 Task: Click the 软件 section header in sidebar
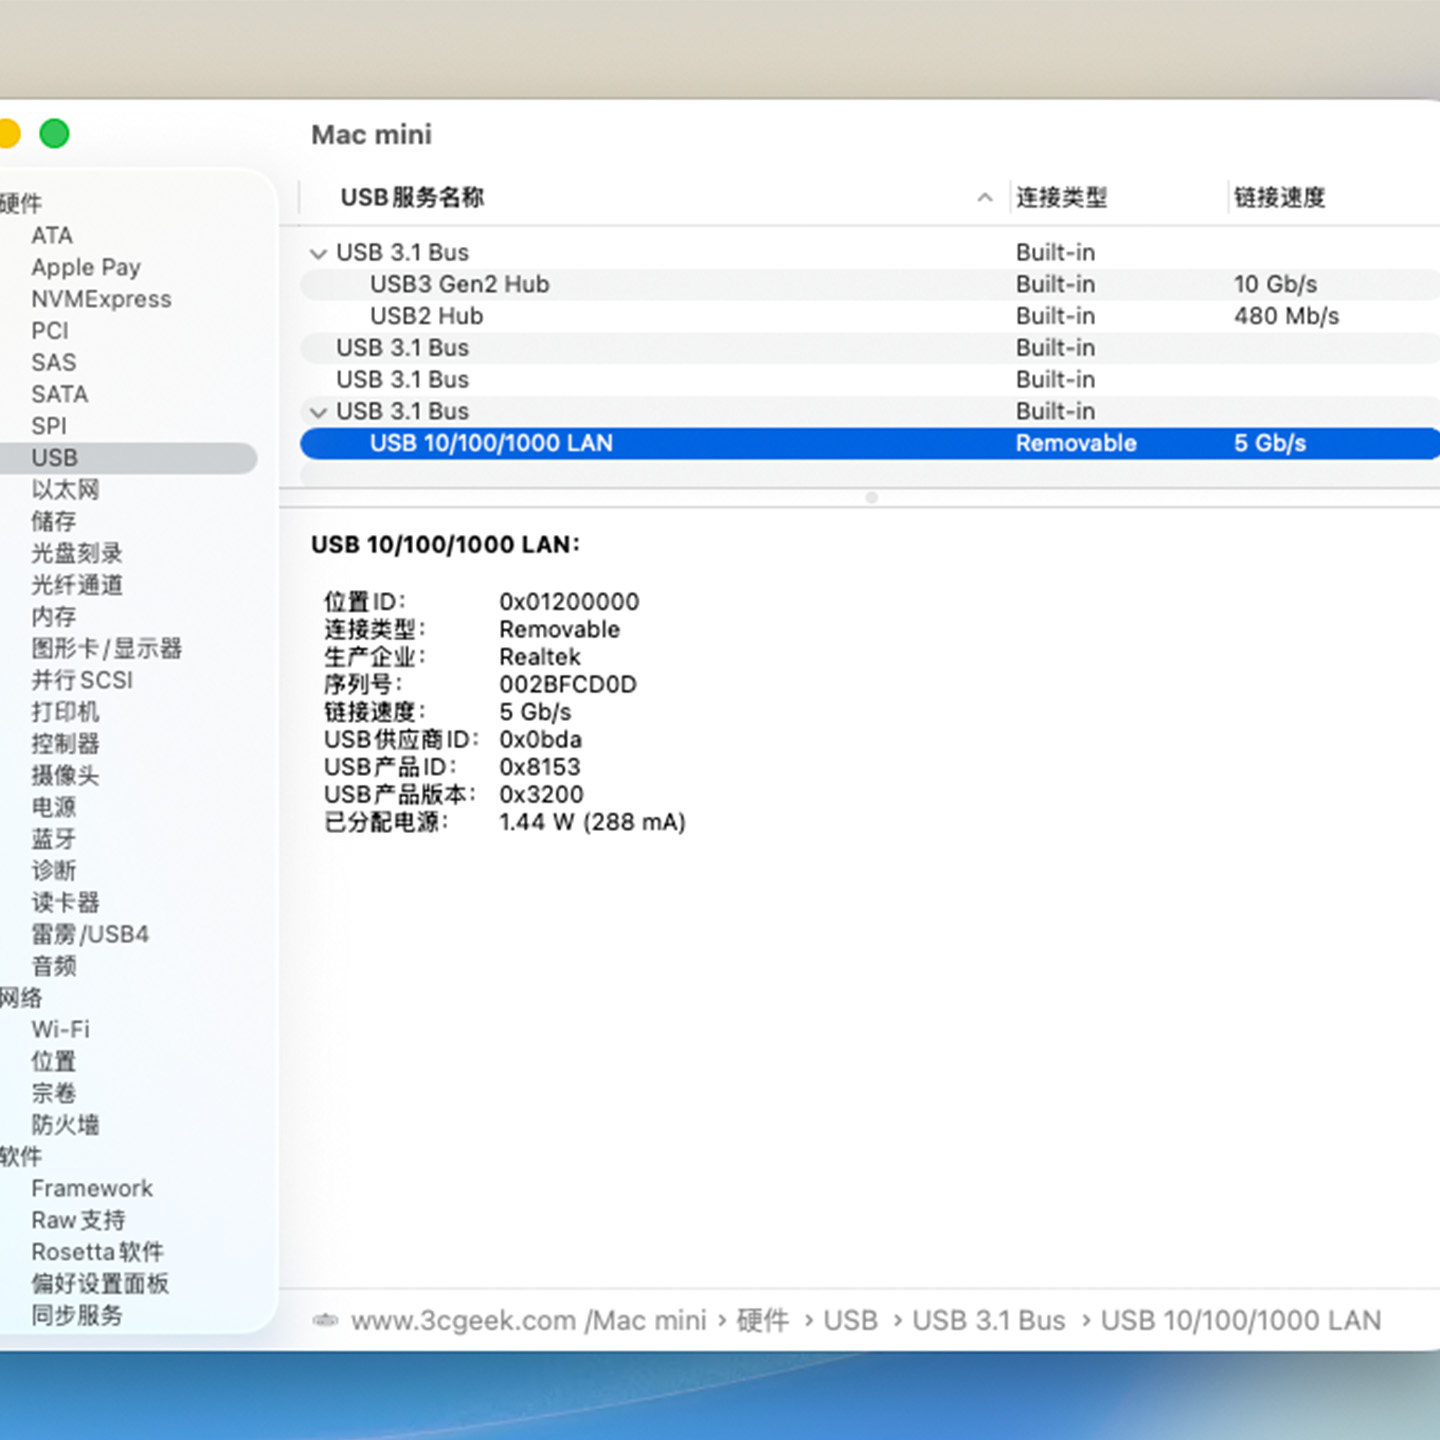pyautogui.click(x=21, y=1157)
